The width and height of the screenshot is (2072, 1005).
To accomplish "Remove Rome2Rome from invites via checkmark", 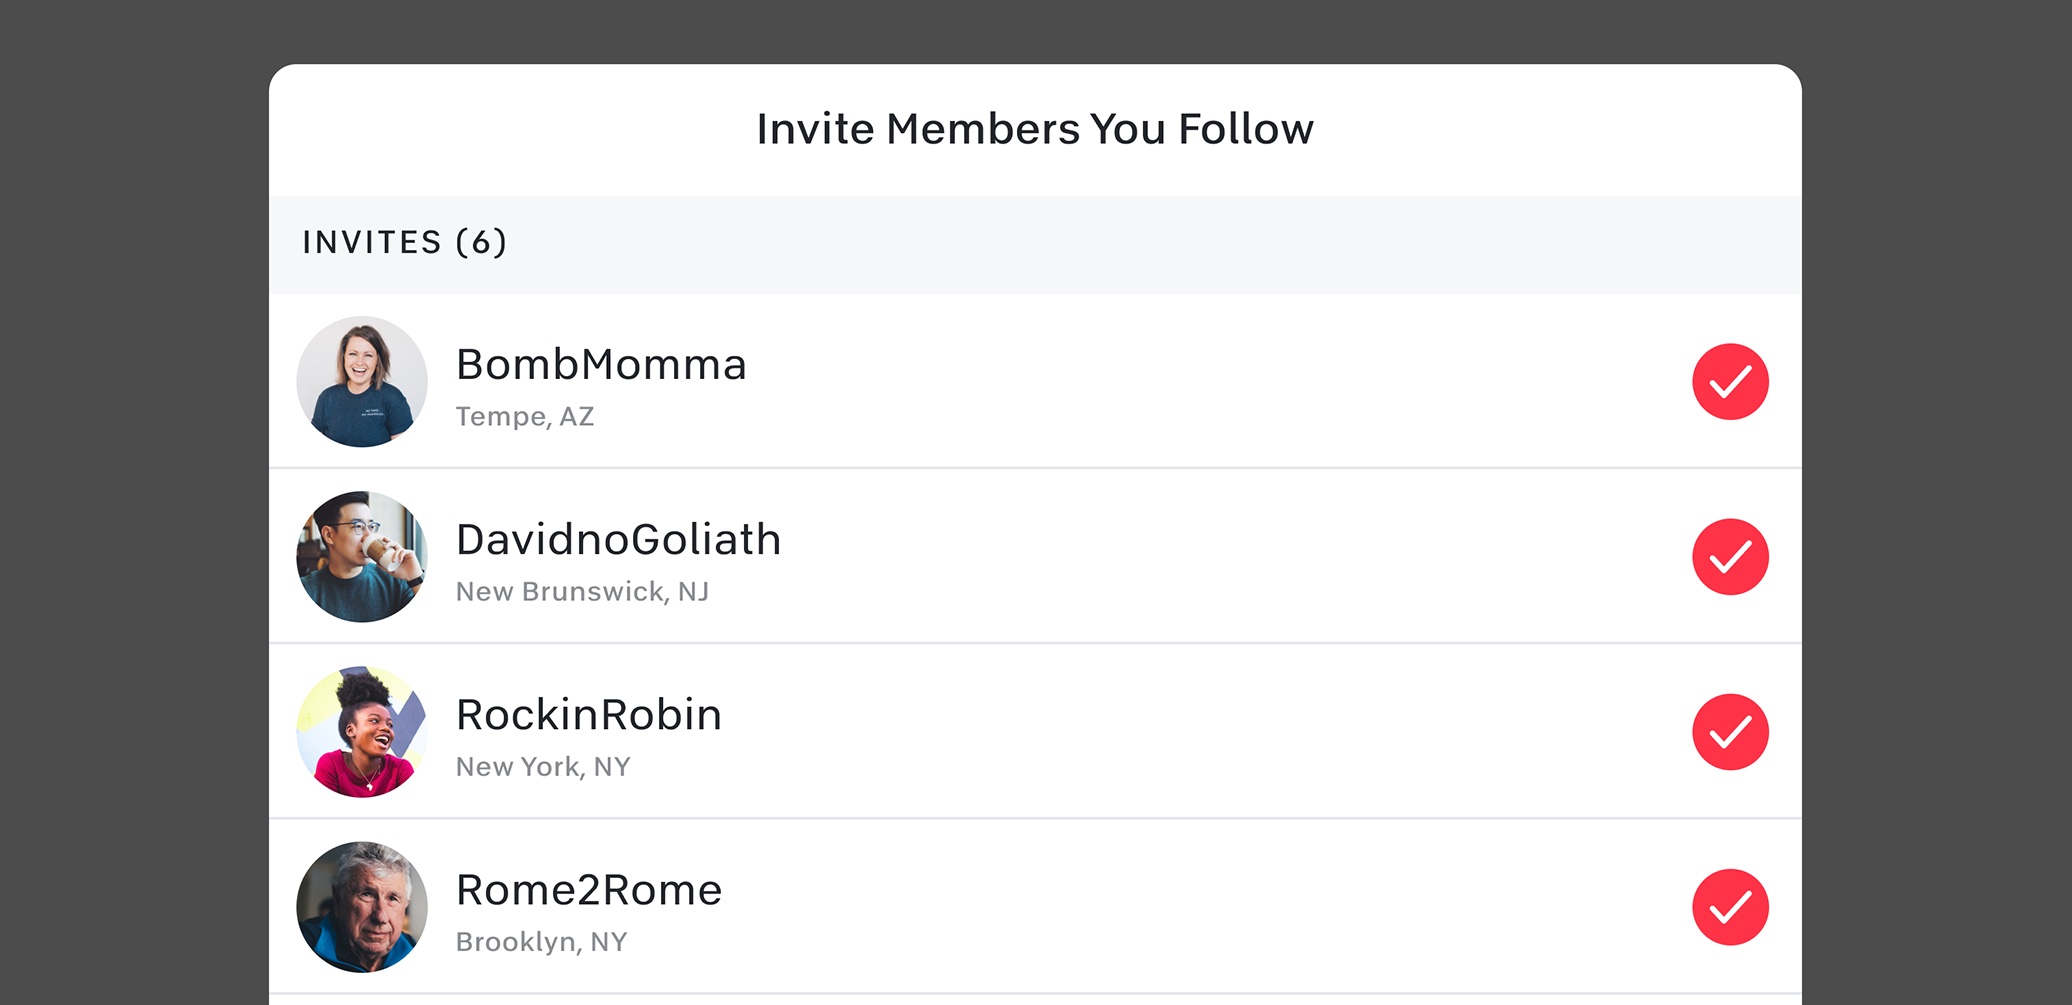I will [1730, 907].
